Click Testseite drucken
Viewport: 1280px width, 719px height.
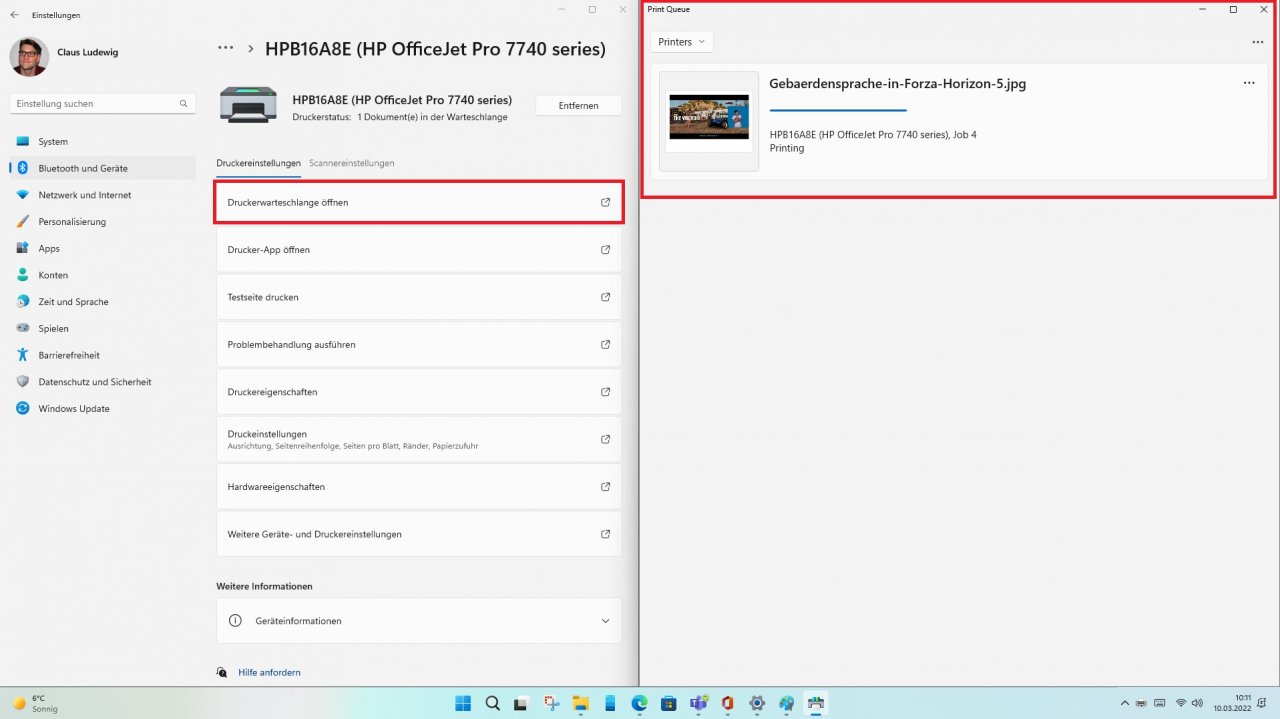pyautogui.click(x=419, y=297)
